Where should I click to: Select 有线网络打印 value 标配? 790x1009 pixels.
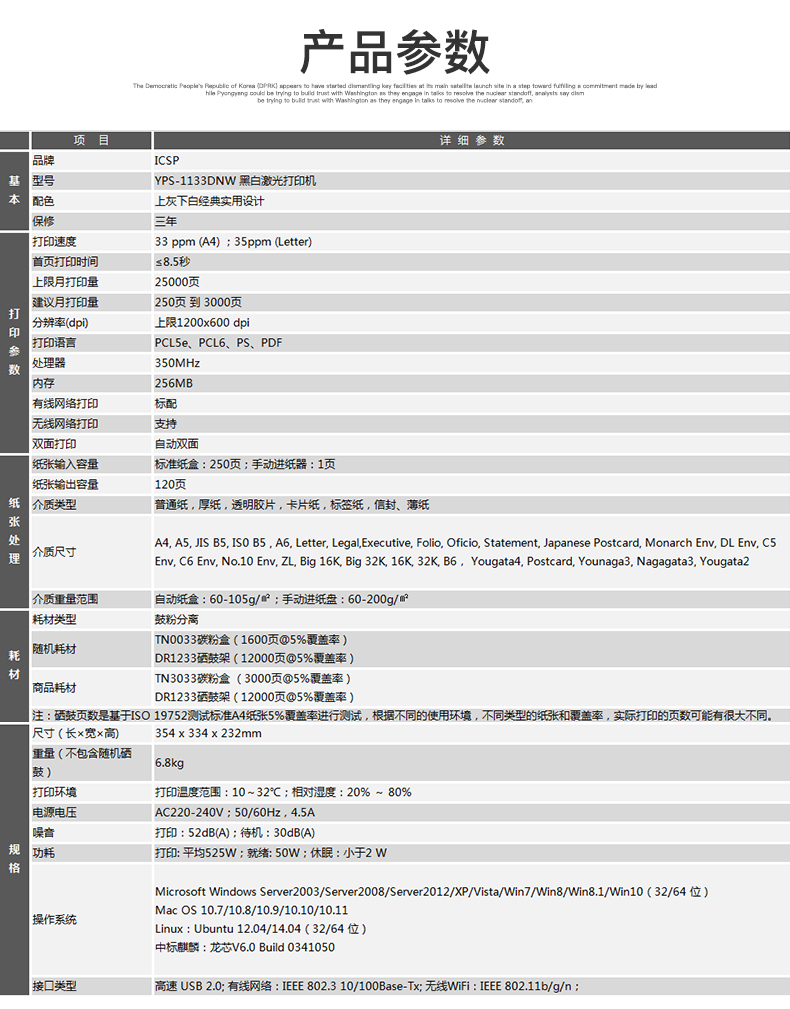[165, 403]
